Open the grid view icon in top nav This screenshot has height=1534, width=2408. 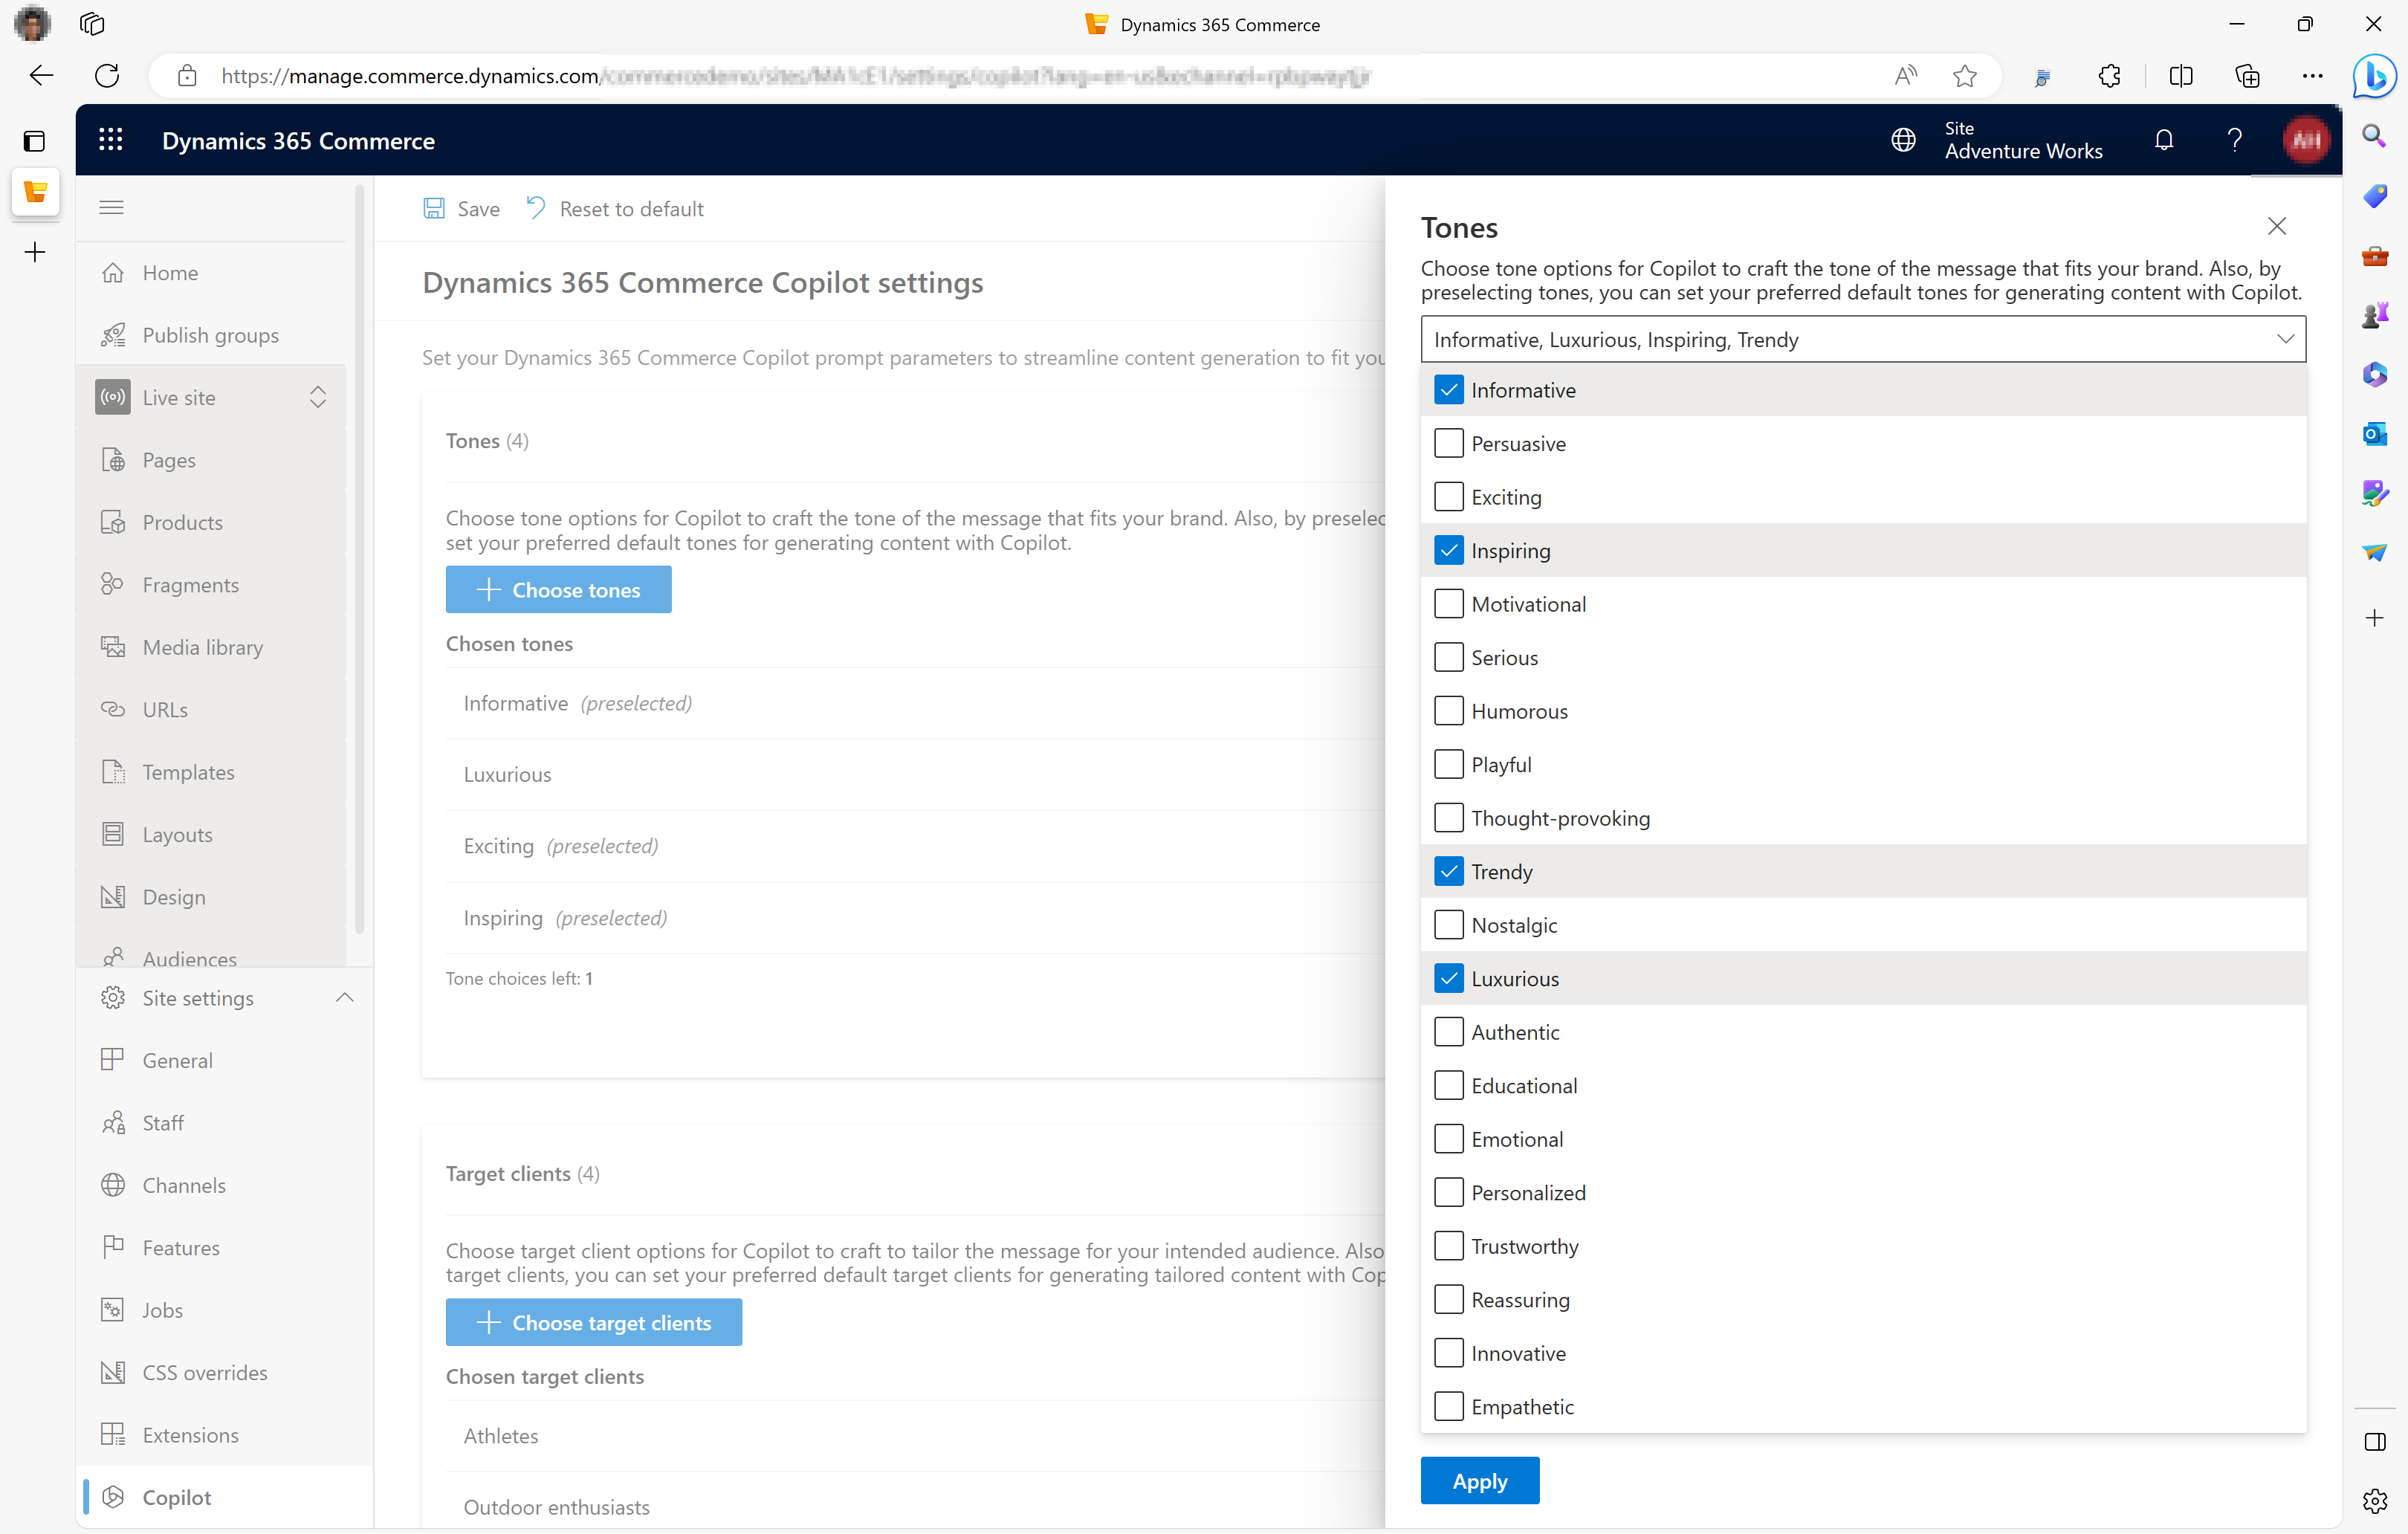(x=111, y=140)
